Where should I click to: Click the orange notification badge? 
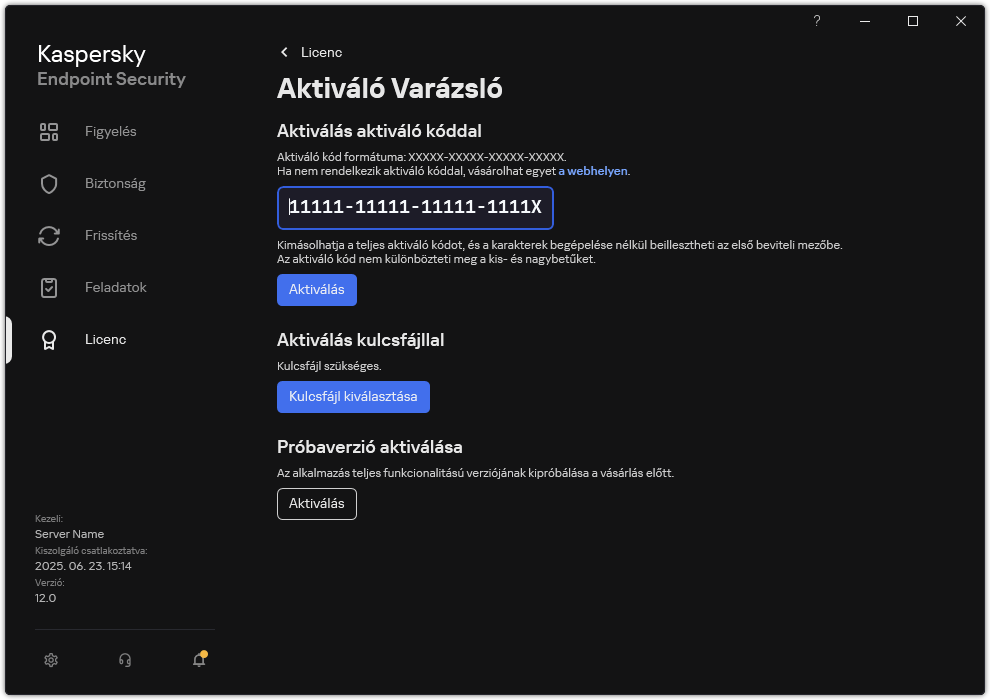(x=205, y=653)
